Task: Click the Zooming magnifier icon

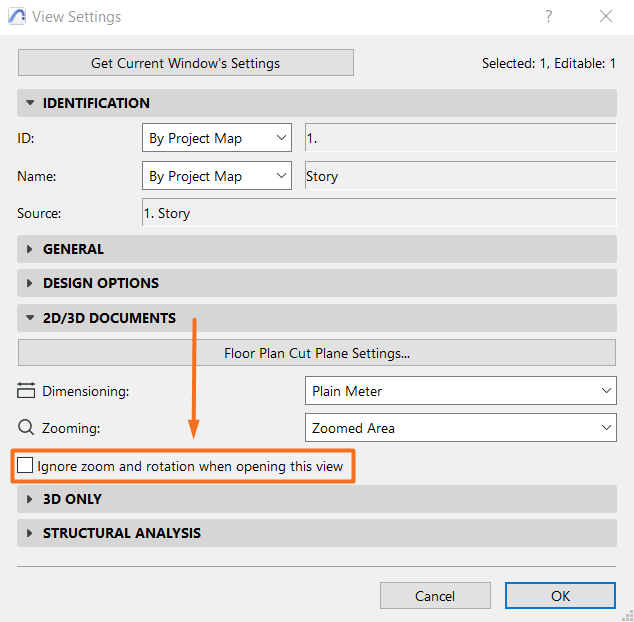Action: [26, 427]
